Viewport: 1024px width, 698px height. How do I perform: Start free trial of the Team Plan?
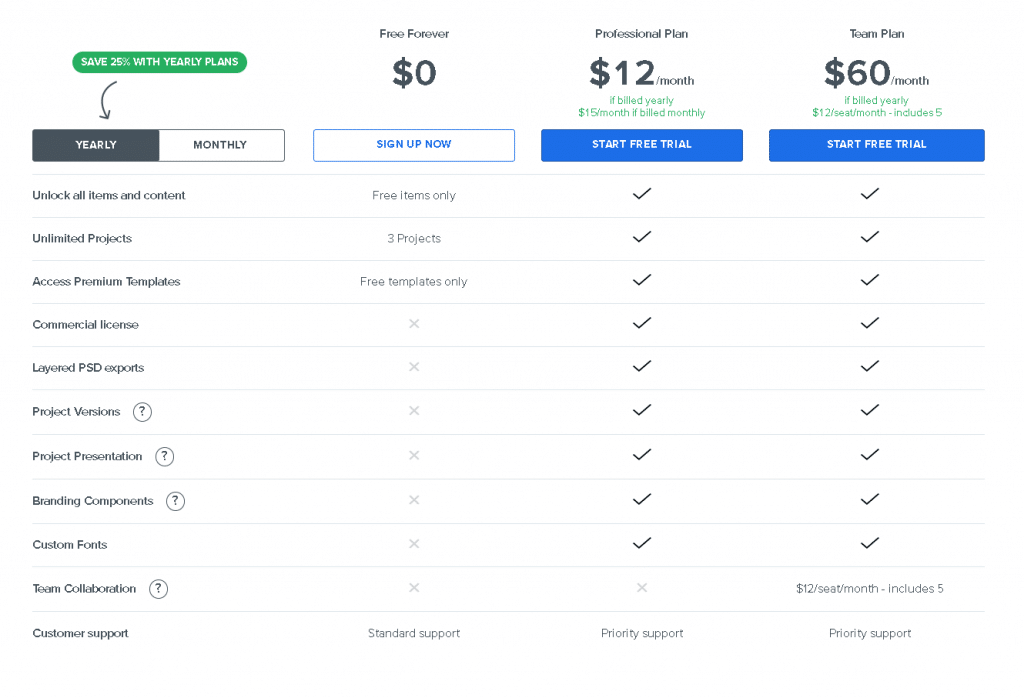click(x=876, y=145)
